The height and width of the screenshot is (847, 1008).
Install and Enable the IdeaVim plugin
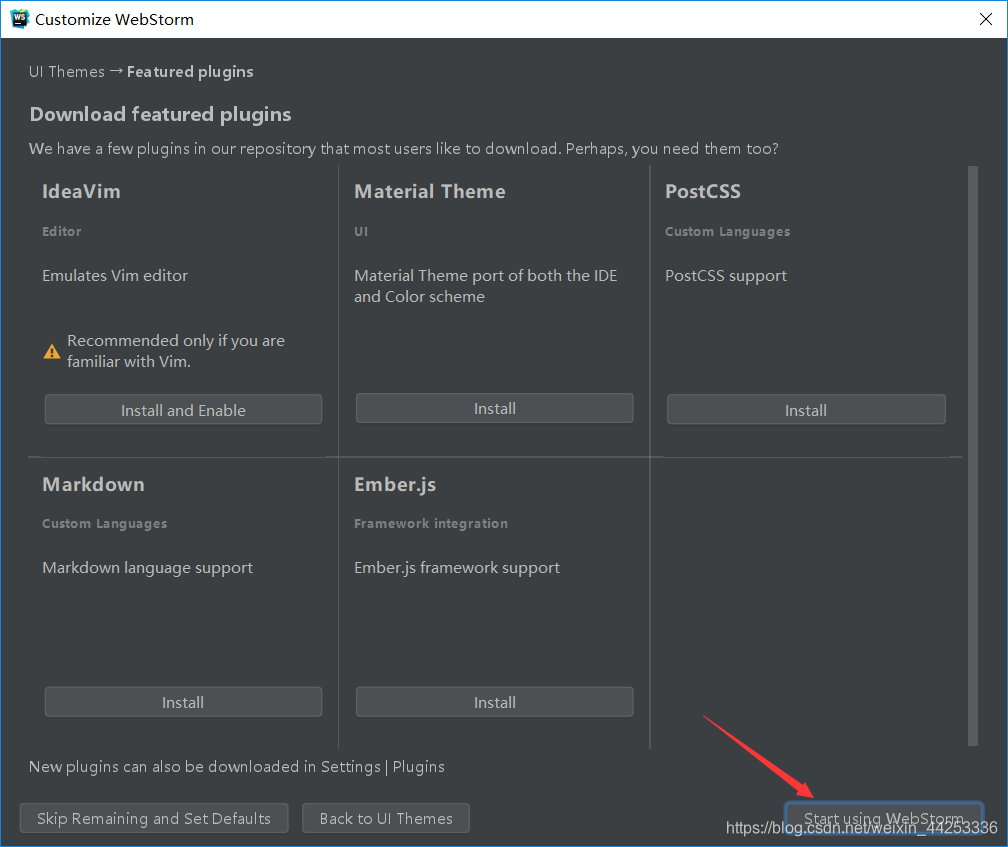183,410
